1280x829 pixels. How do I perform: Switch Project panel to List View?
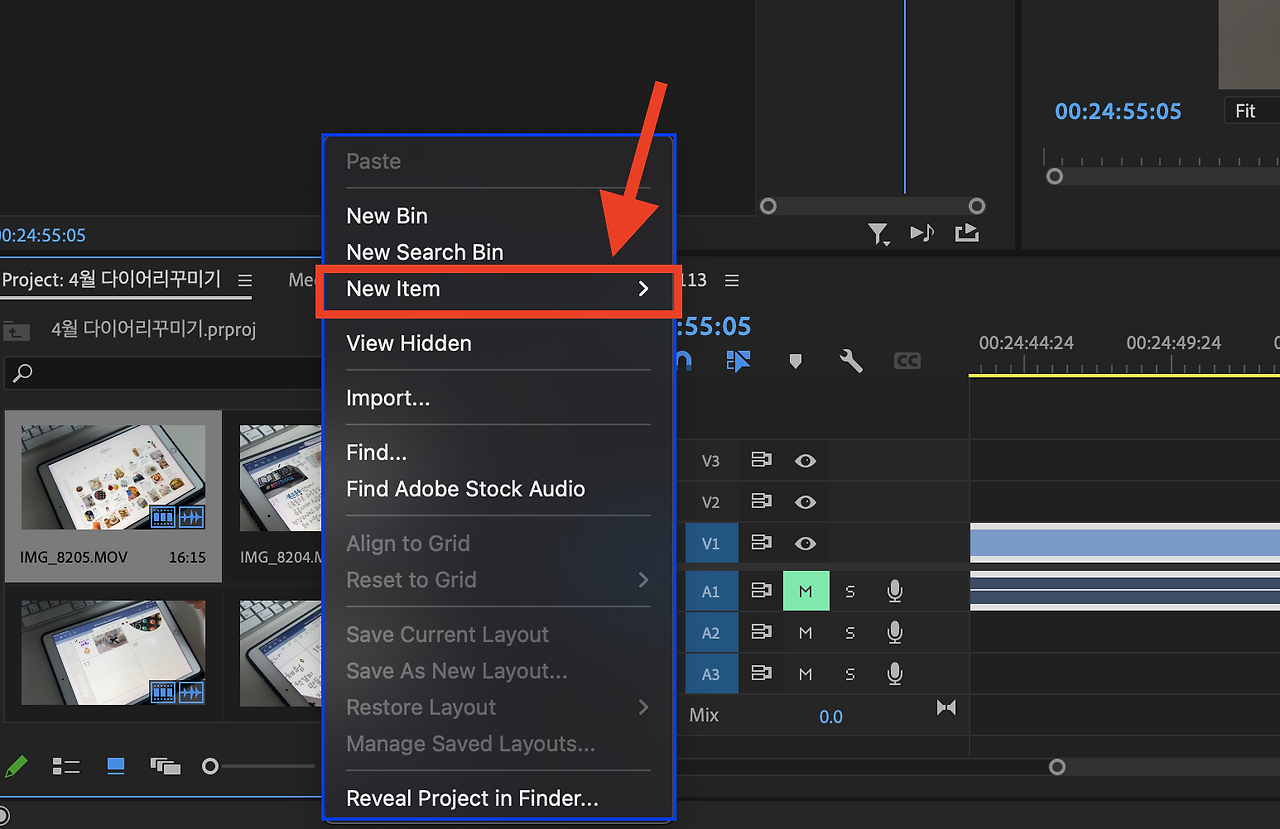pyautogui.click(x=66, y=766)
